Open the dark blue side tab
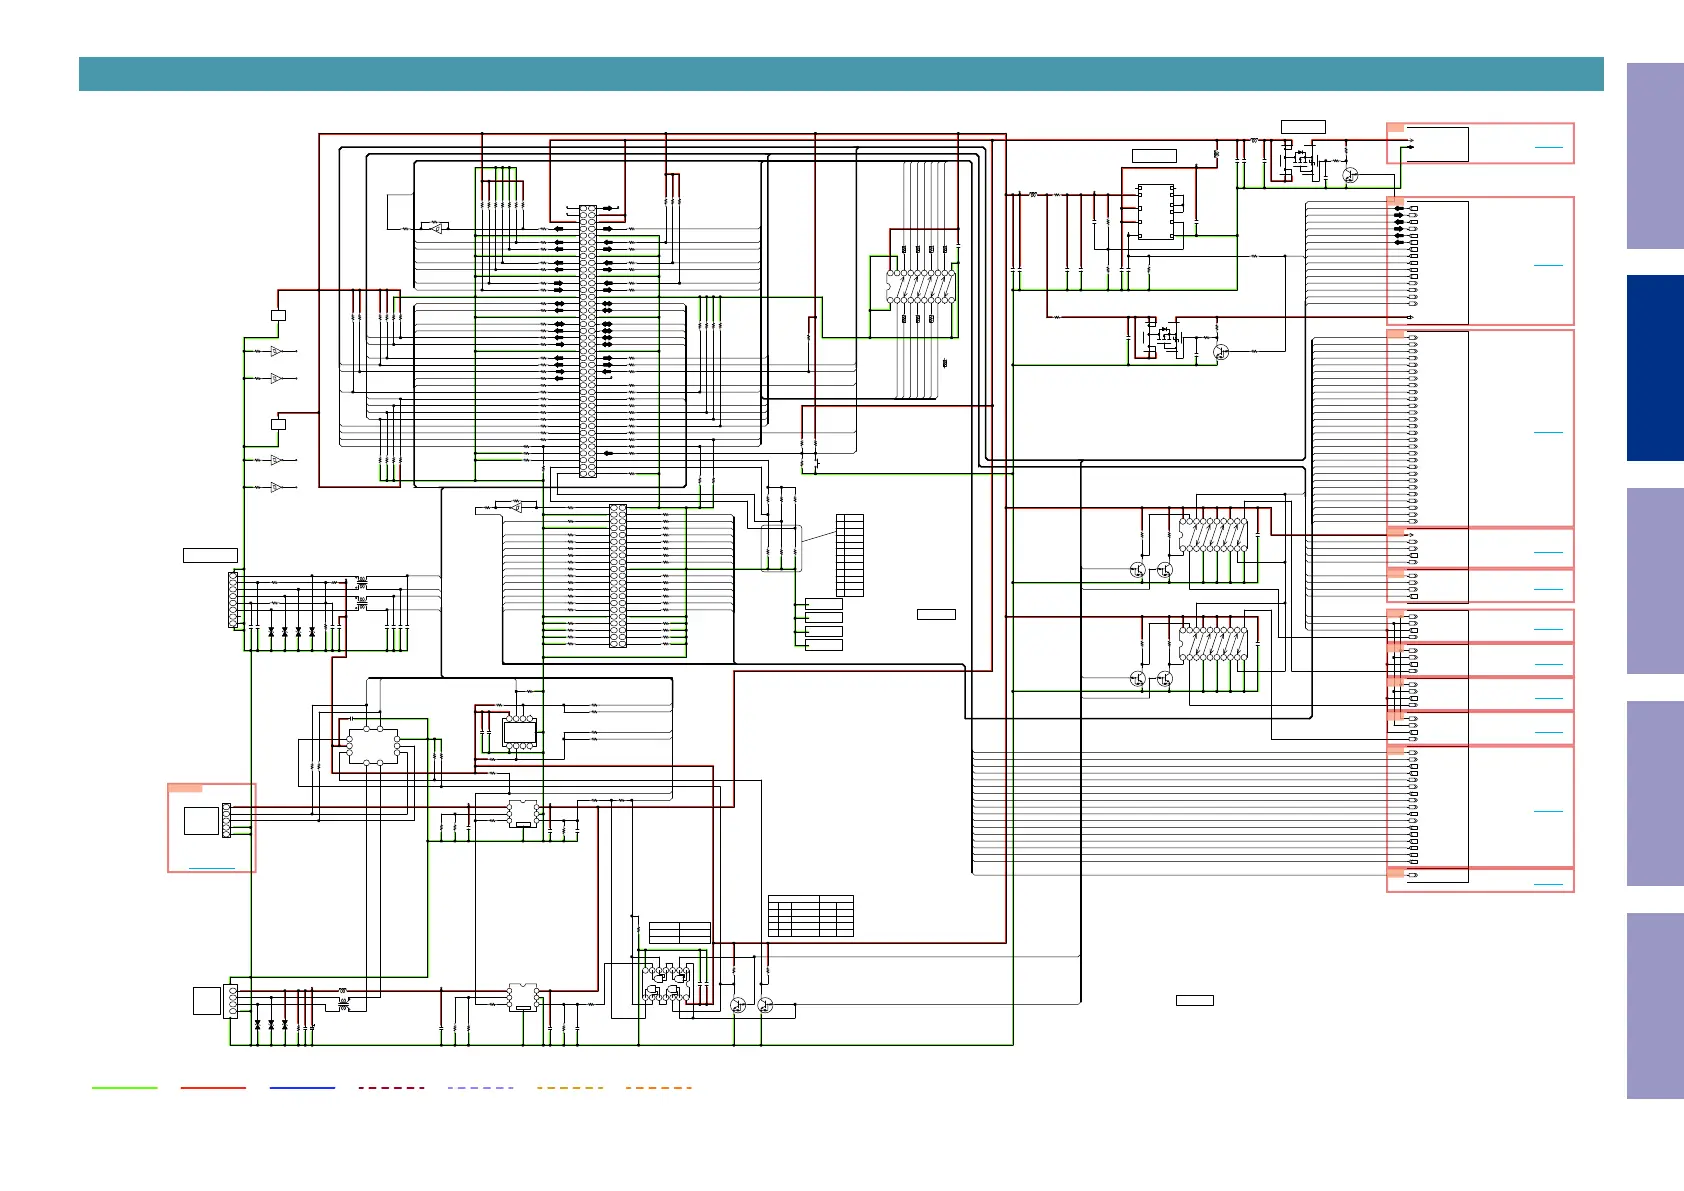This screenshot has width=1684, height=1191. [x=1655, y=368]
